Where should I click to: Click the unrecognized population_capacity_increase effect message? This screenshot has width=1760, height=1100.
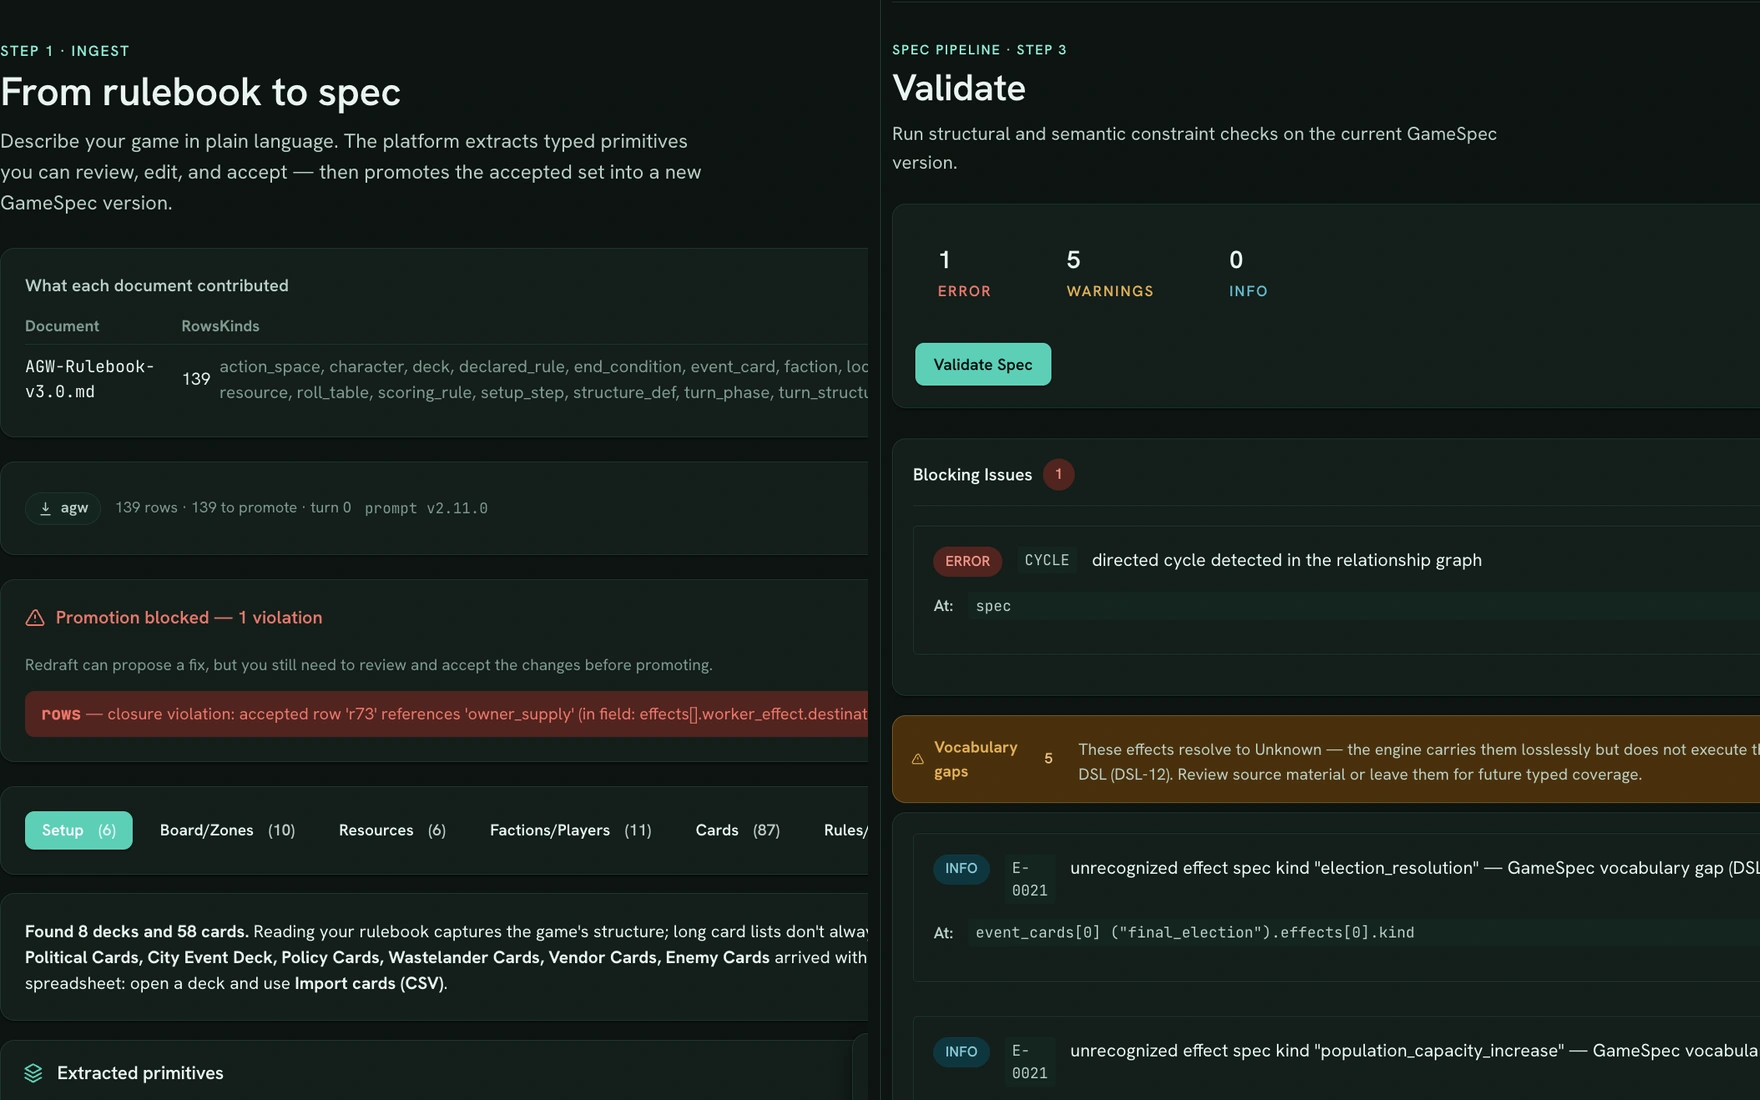coord(1414,1051)
